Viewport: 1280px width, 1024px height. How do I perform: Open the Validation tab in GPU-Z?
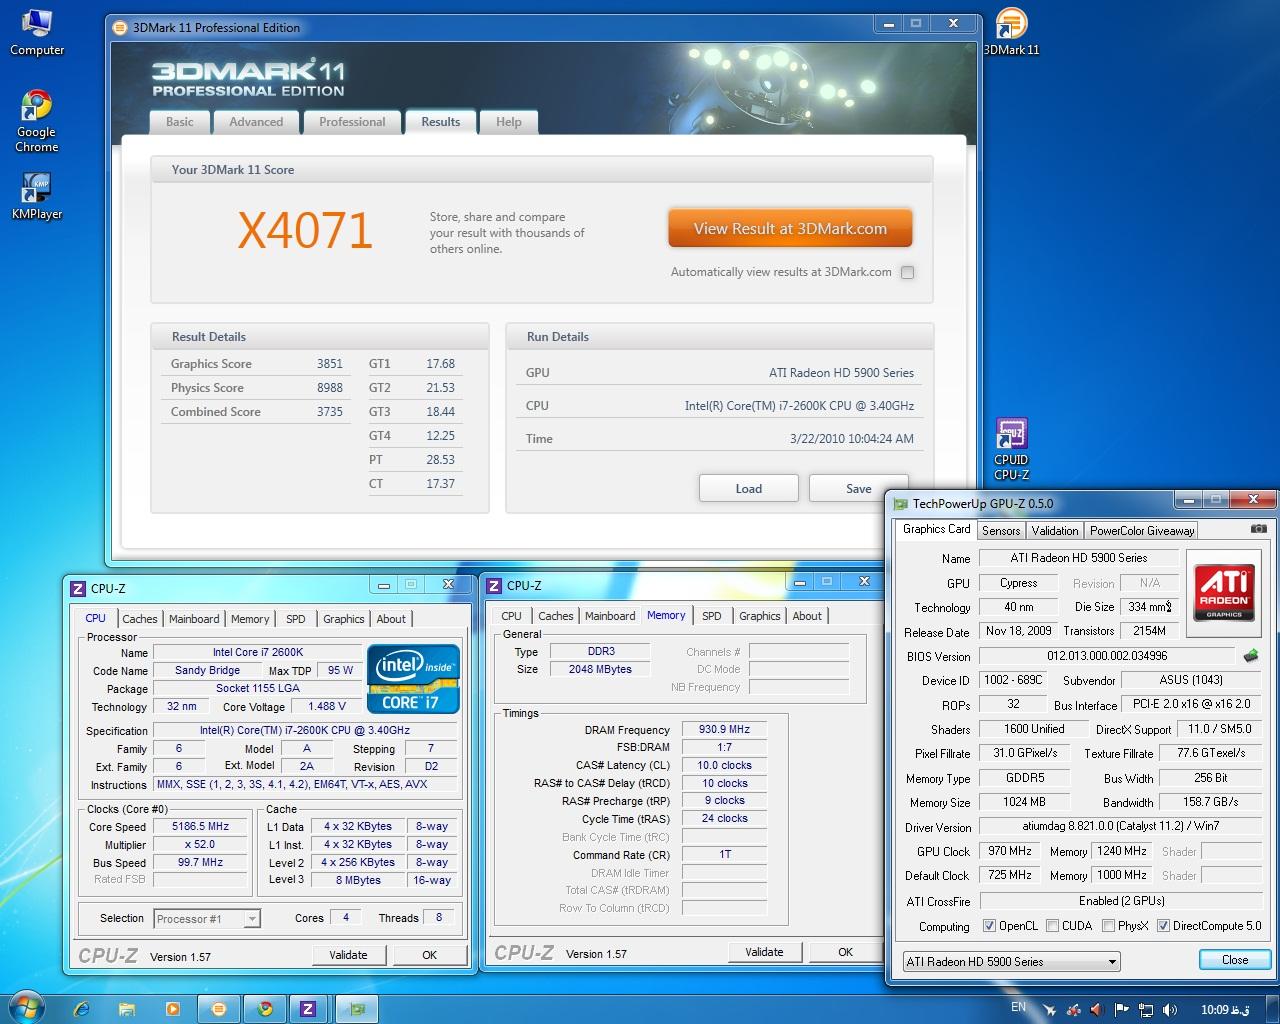1055,531
